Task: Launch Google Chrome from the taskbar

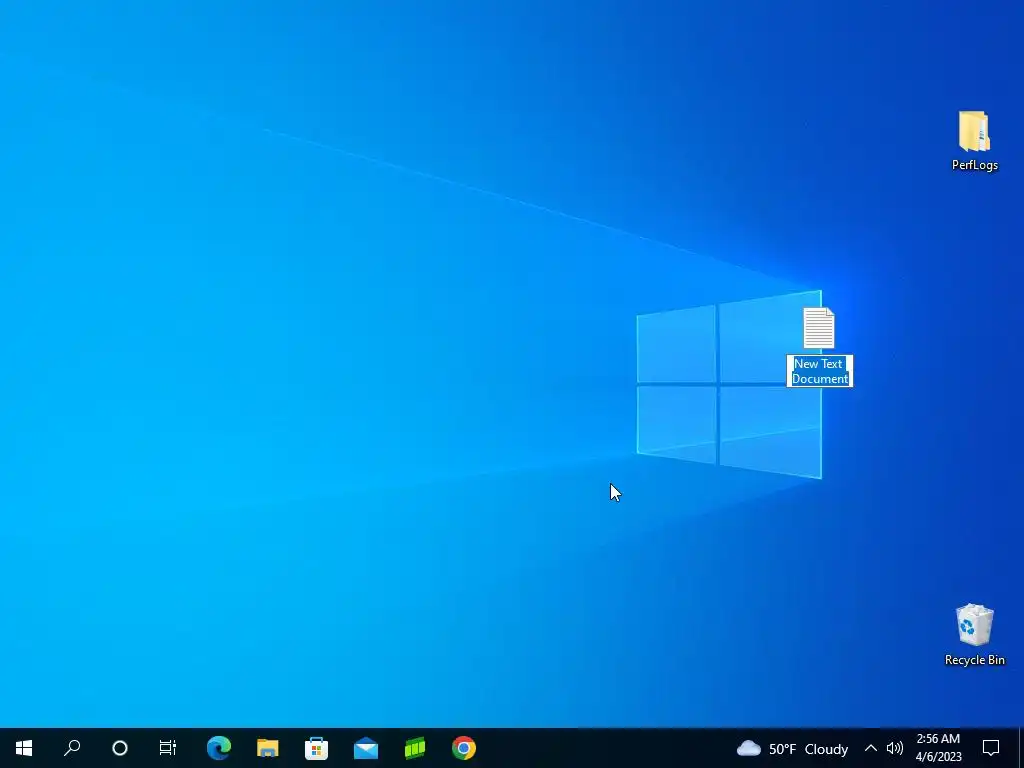Action: pos(464,748)
